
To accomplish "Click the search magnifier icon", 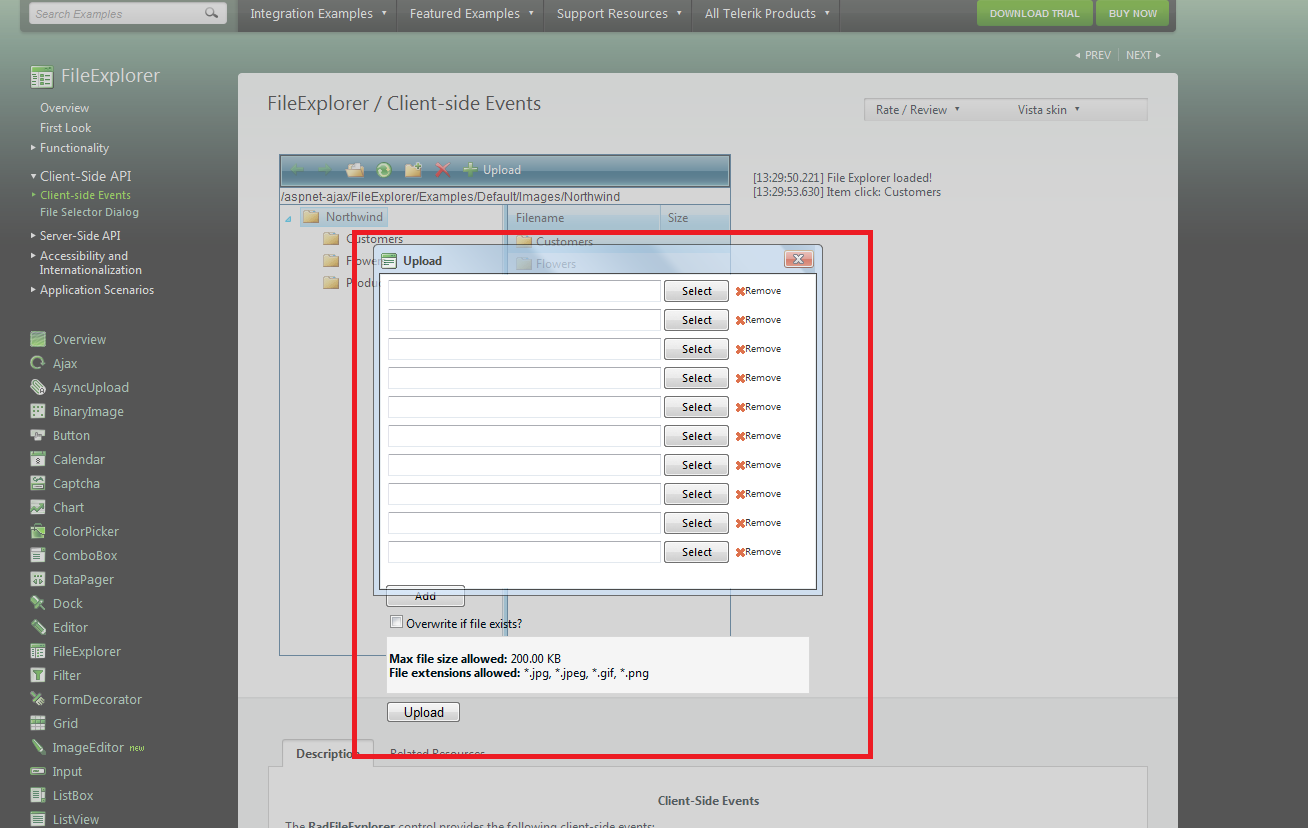I will tap(211, 13).
